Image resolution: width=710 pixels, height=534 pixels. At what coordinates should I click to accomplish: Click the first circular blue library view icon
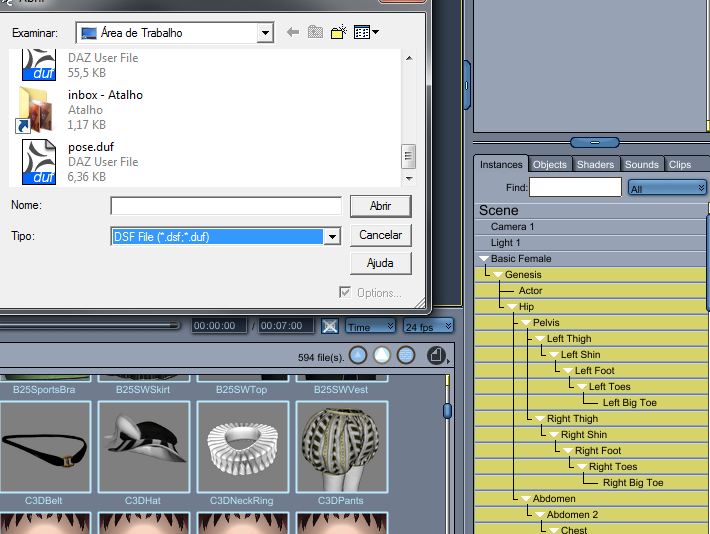pyautogui.click(x=358, y=356)
